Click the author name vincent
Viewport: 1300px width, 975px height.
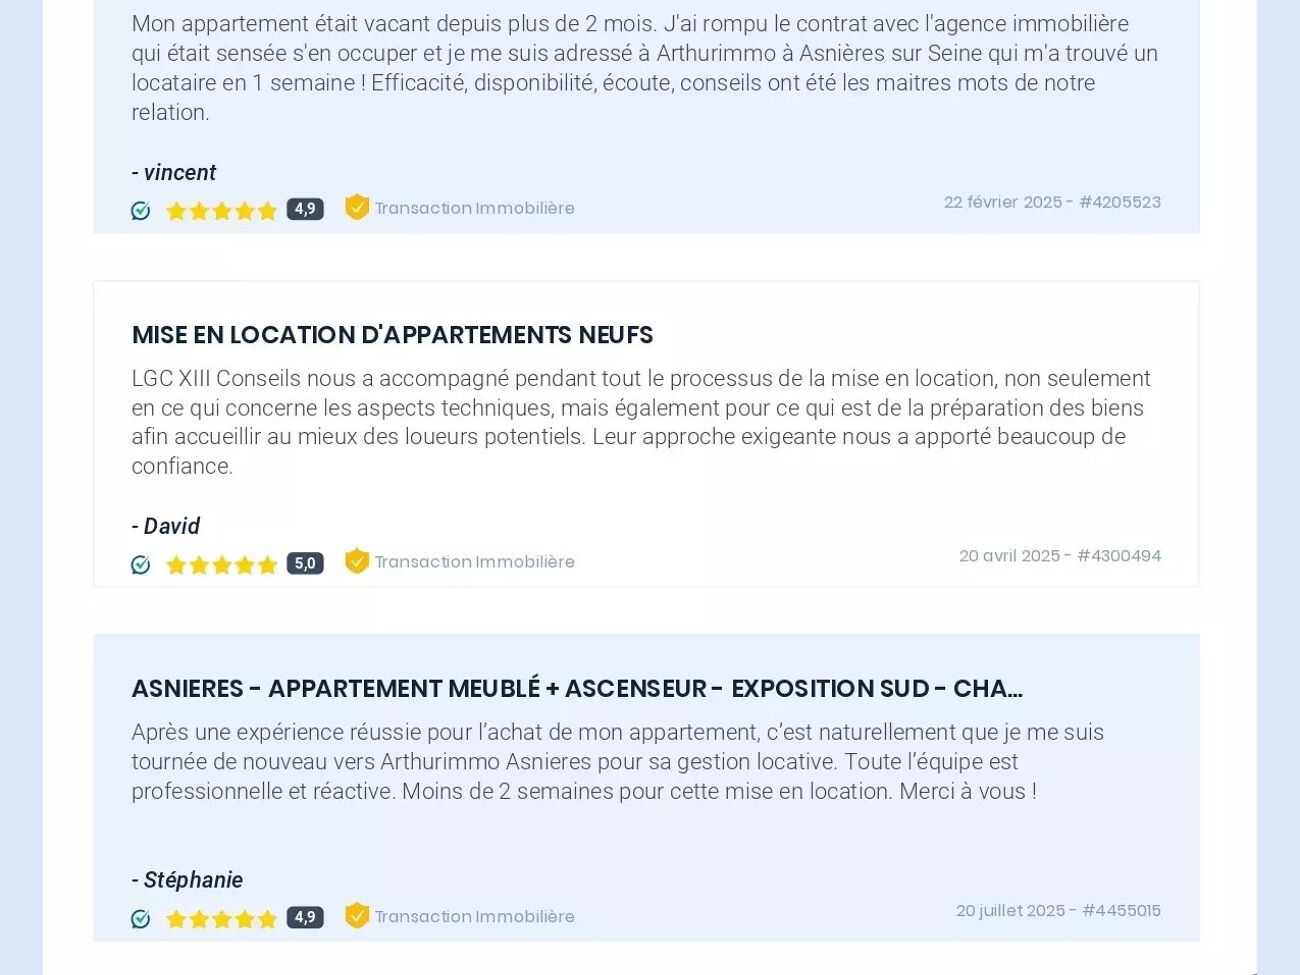(179, 172)
